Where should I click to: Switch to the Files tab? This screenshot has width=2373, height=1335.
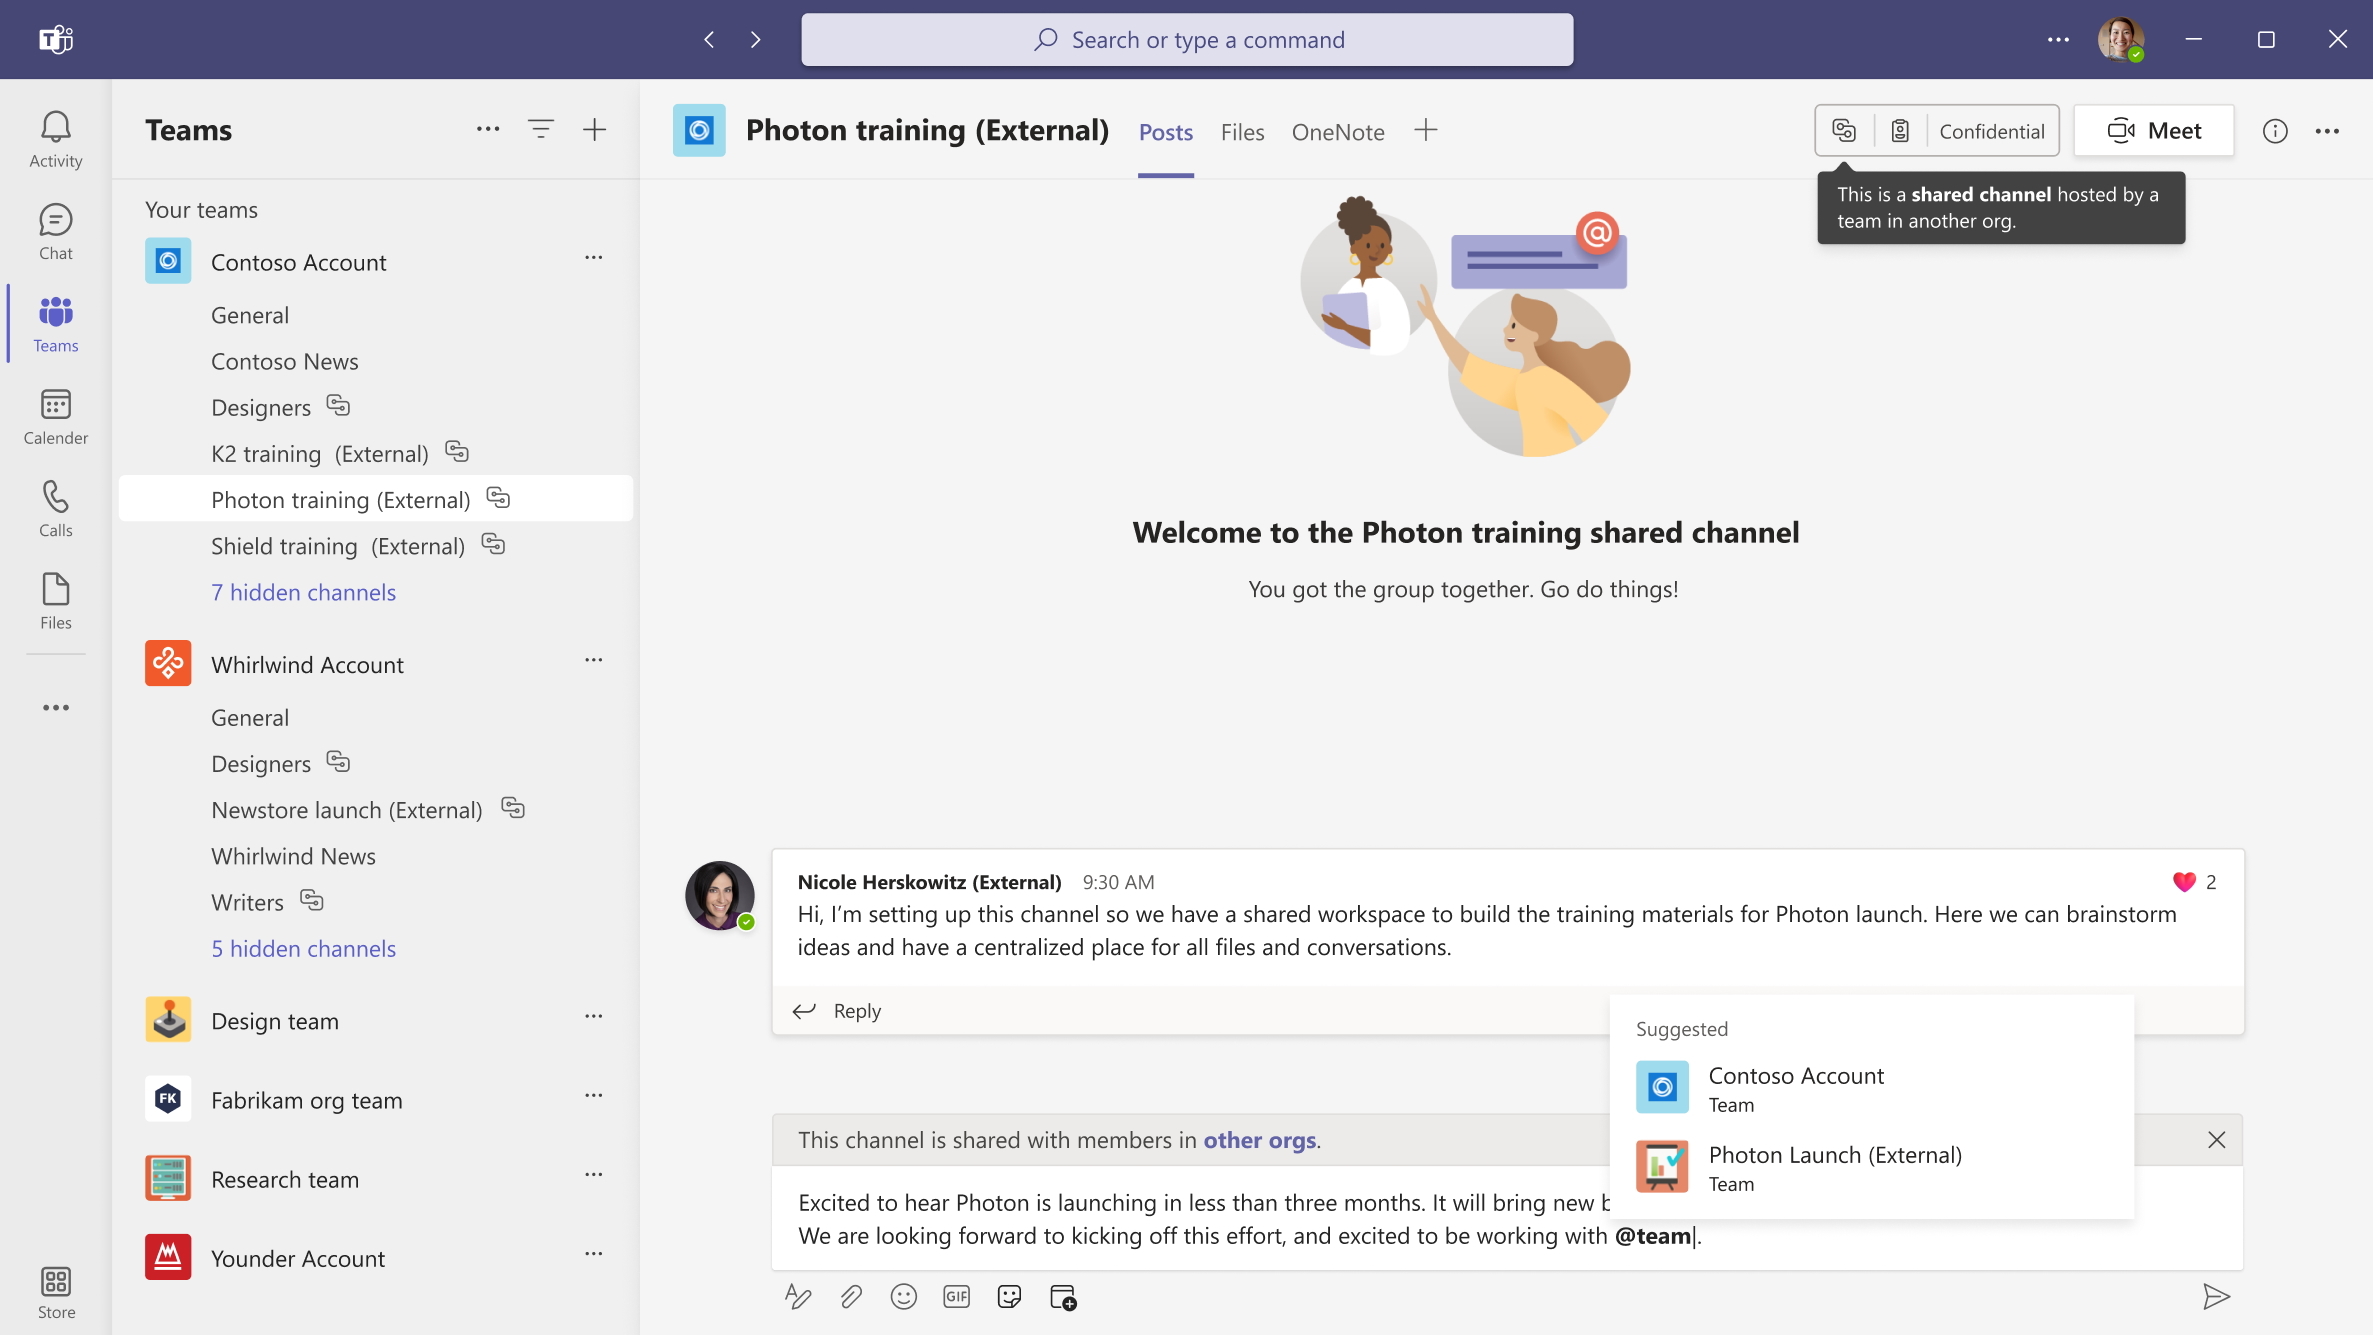[x=1241, y=131]
